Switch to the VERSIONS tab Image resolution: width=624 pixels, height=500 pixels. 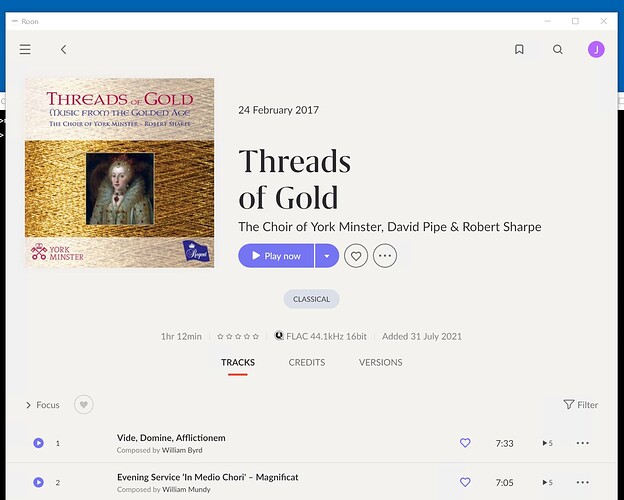pos(380,362)
